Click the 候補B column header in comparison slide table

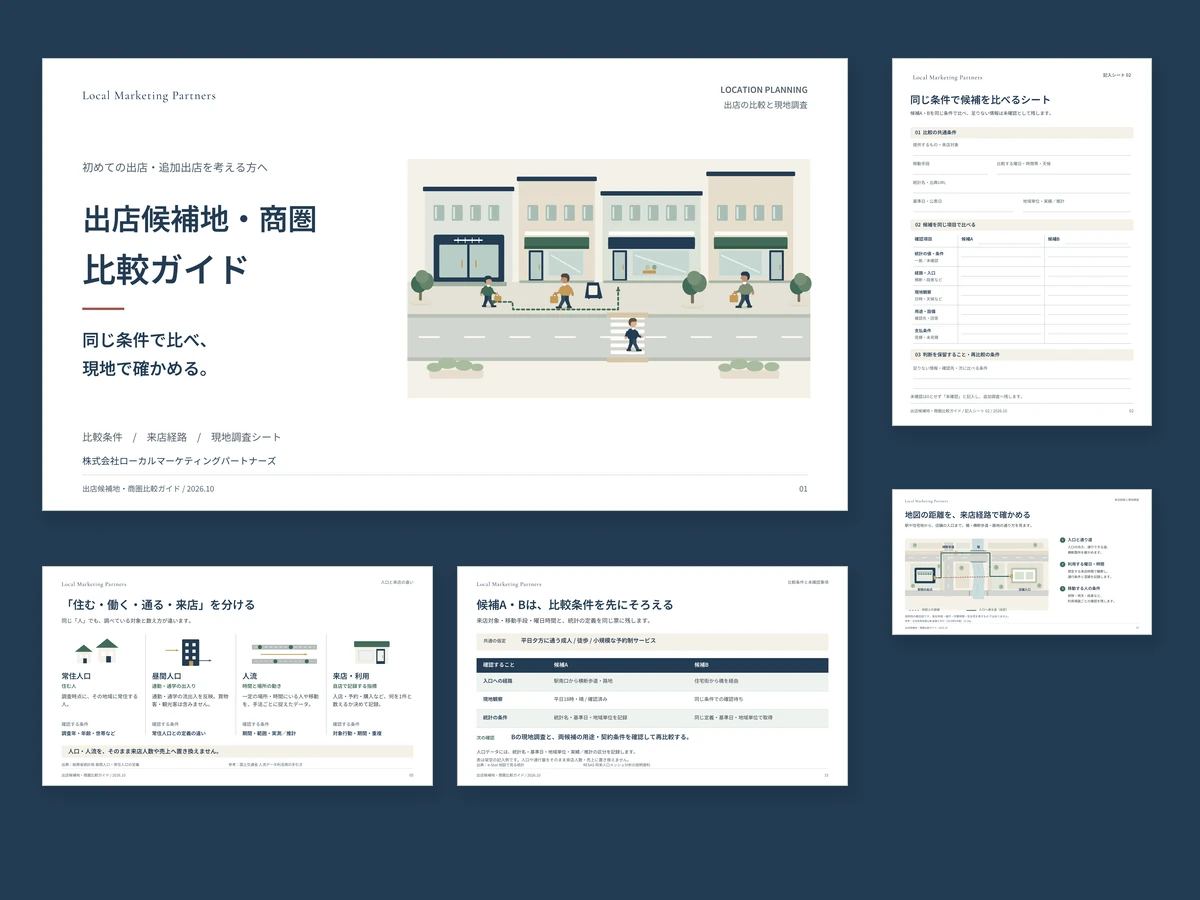701,664
